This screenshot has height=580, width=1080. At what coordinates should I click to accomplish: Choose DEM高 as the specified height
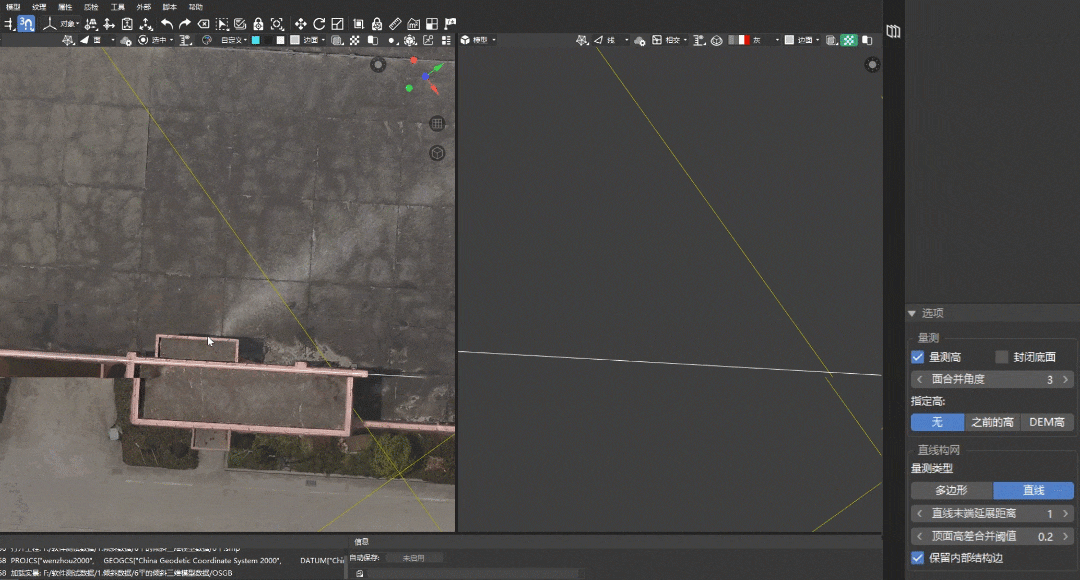[x=1047, y=422]
